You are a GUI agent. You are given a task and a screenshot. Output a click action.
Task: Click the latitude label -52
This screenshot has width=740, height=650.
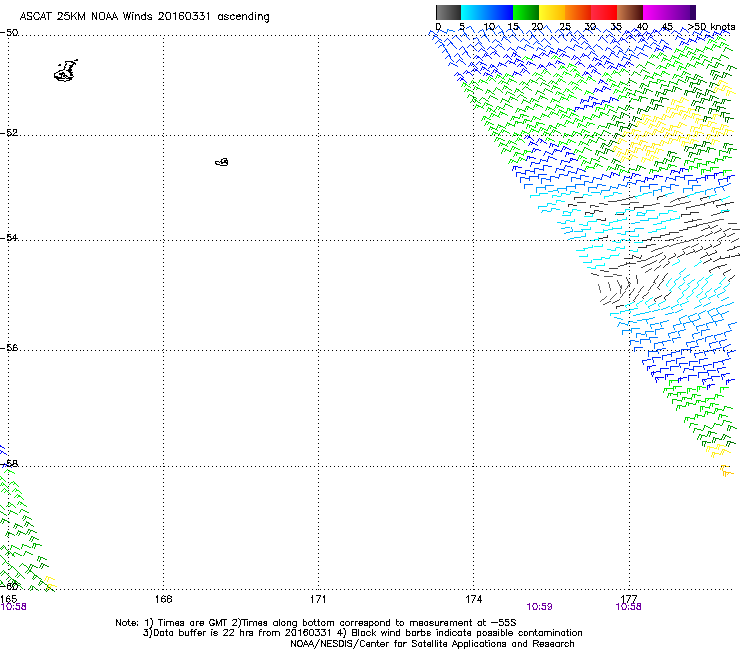[9, 133]
